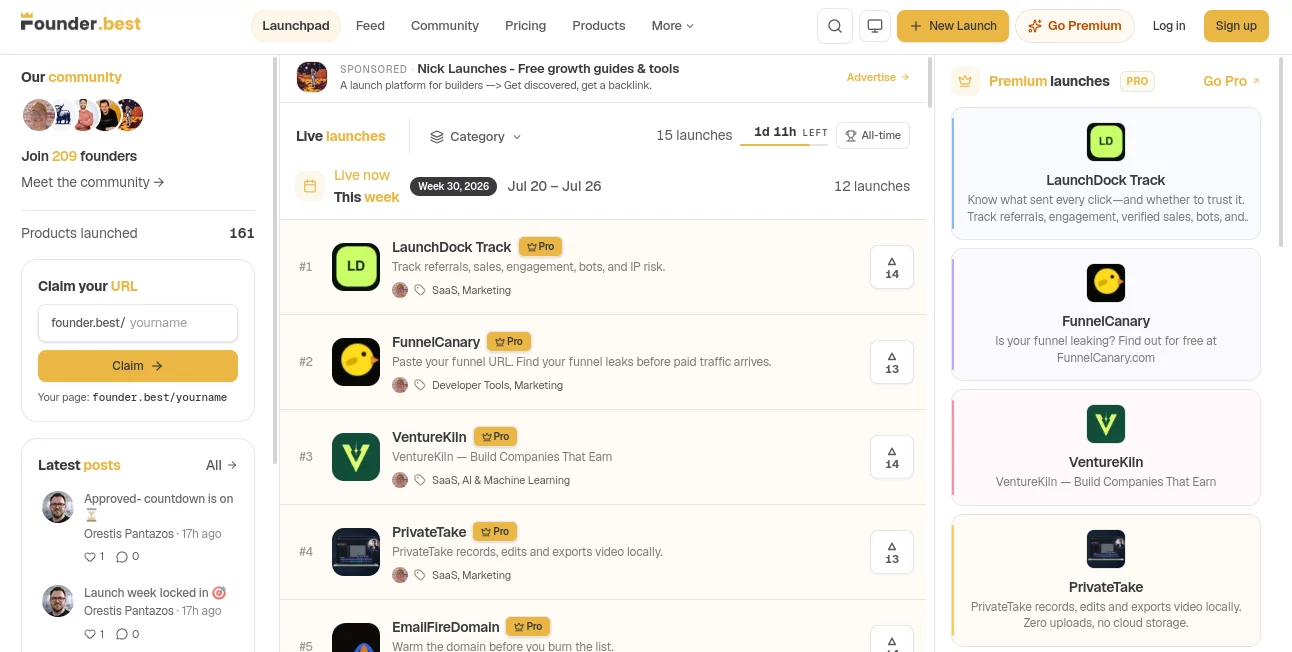1292x652 pixels.
Task: Click 'SaaS, AI & Machine Learning' tags
Action: pos(501,480)
